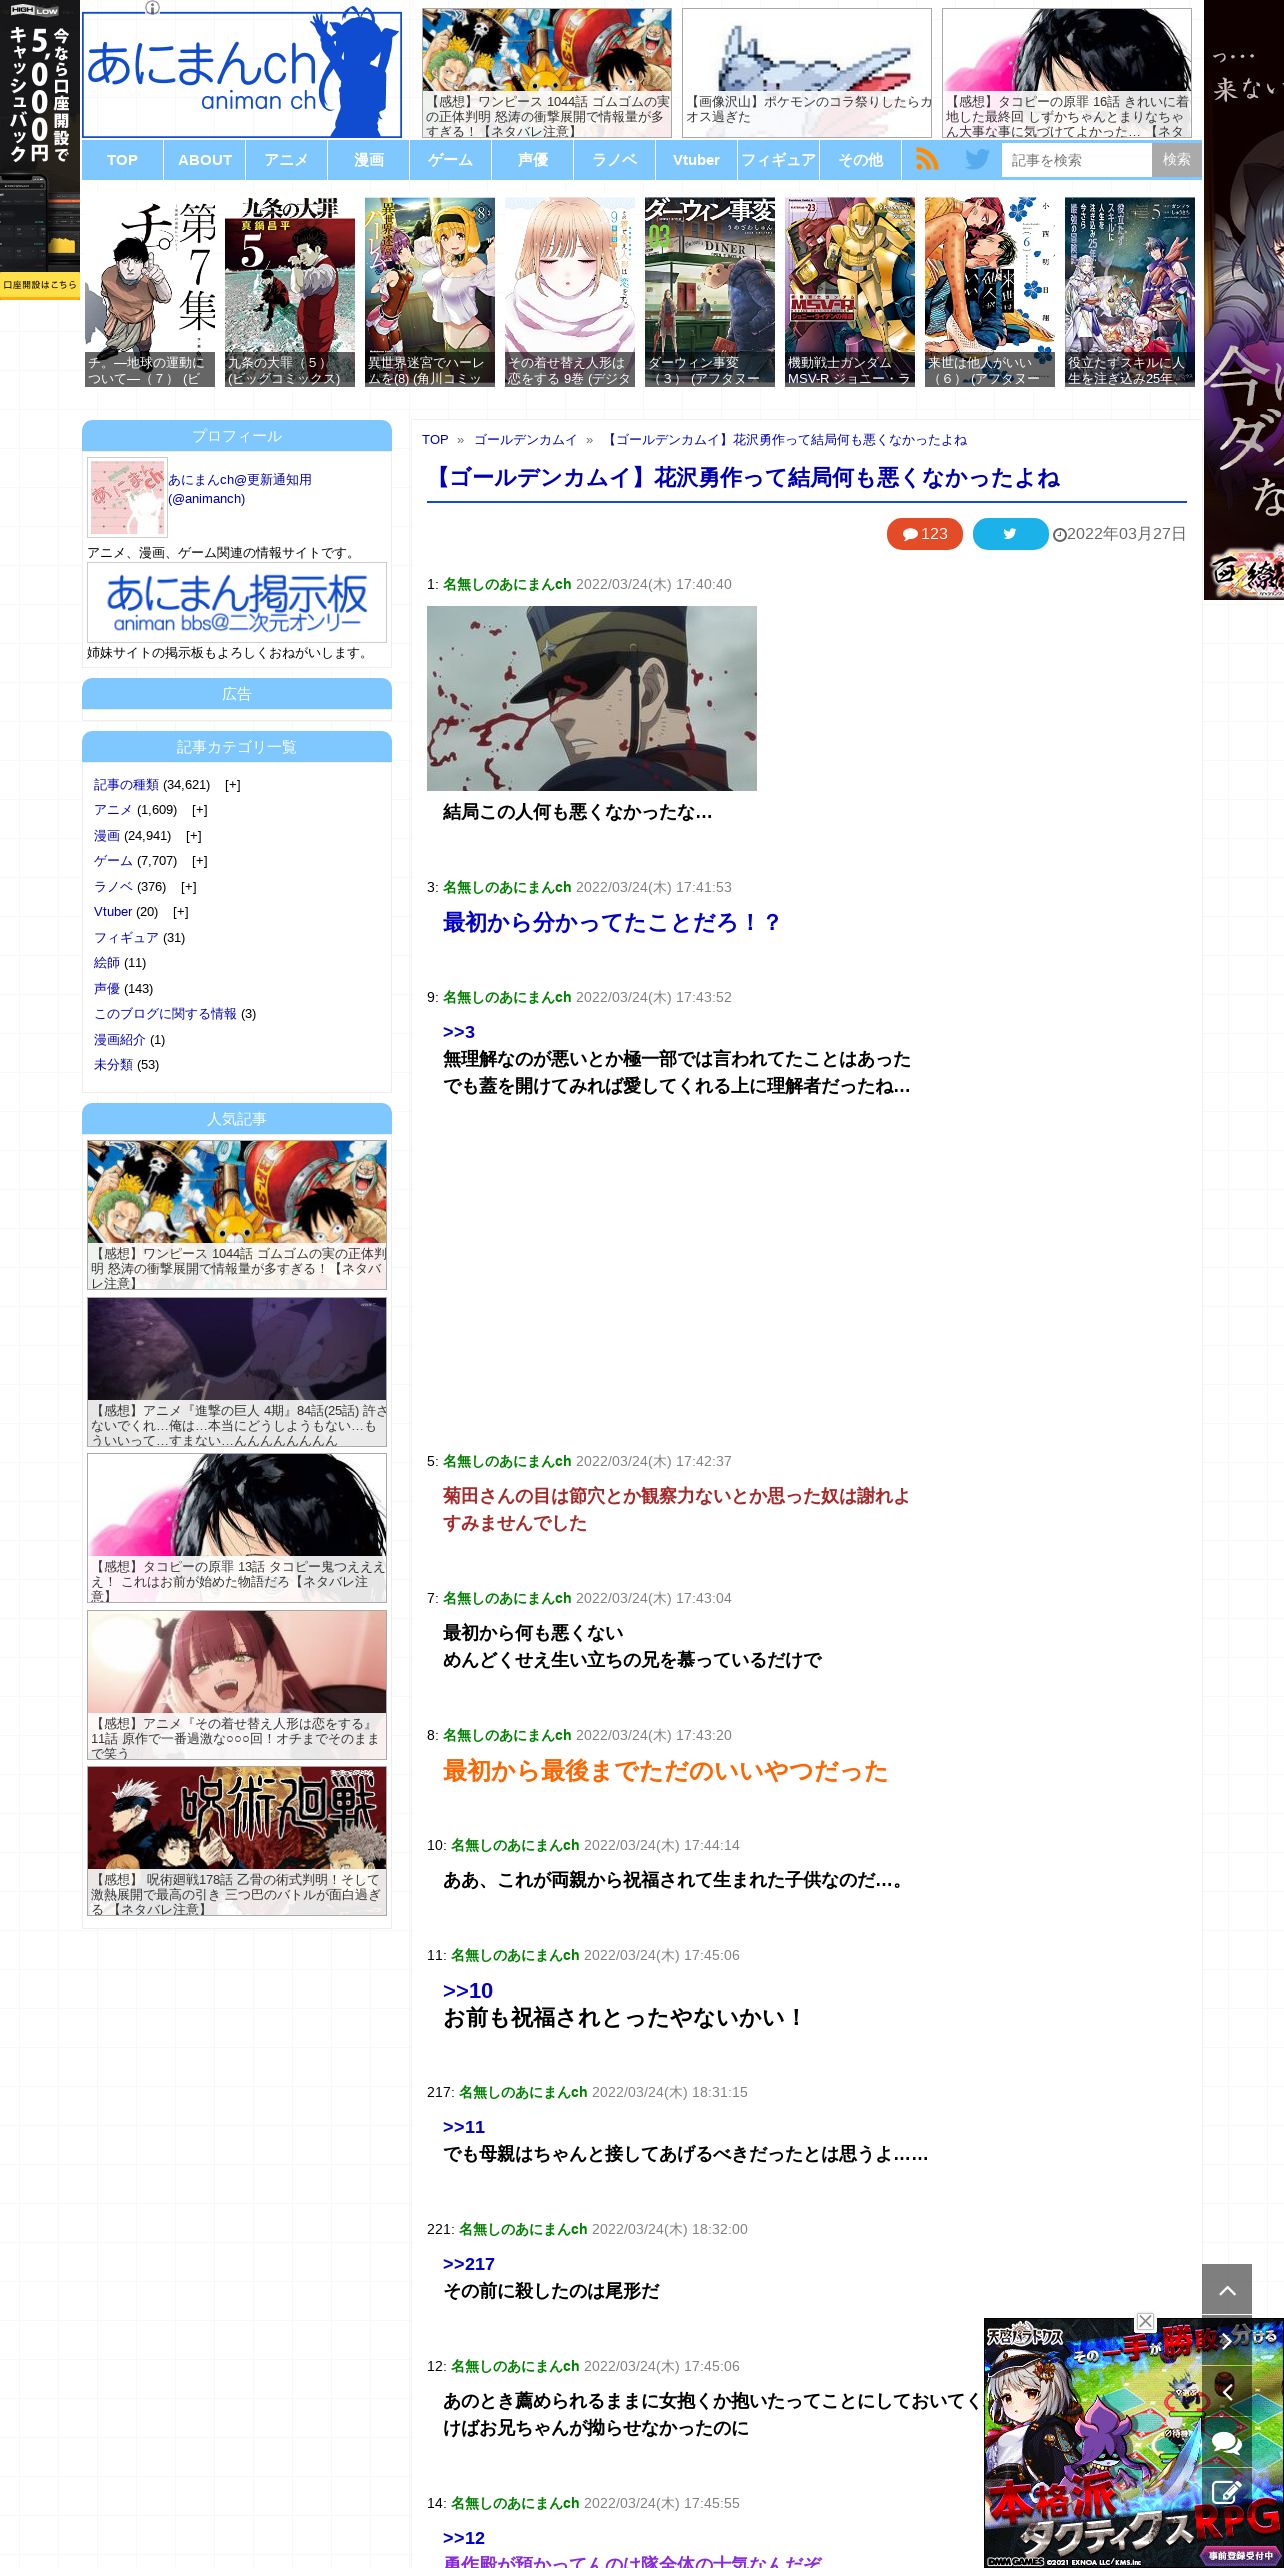
Task: Open the 漫画紹介 category link
Action: click(120, 1040)
